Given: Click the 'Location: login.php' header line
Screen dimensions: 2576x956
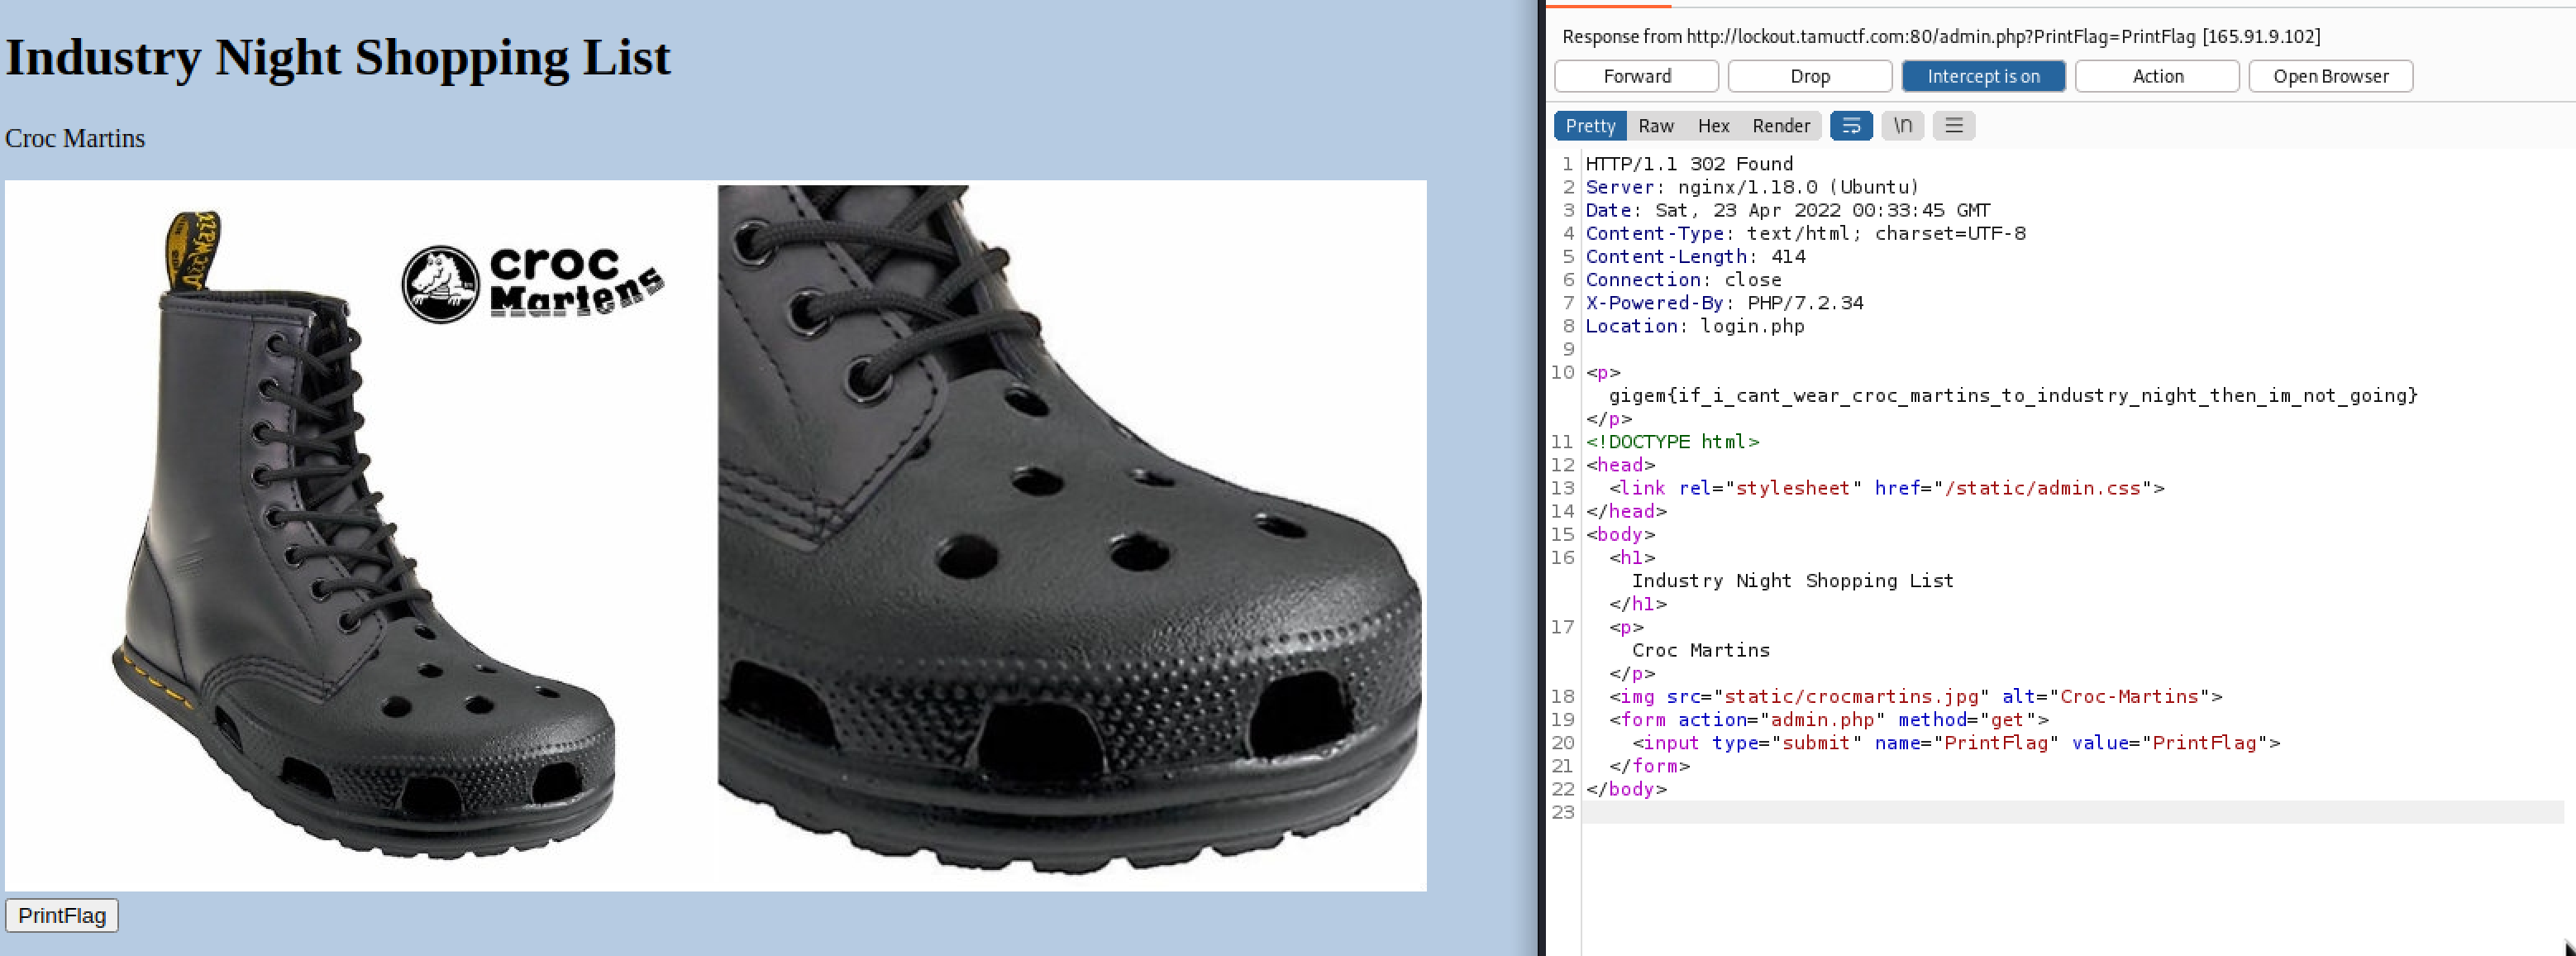Looking at the screenshot, I should (1695, 326).
